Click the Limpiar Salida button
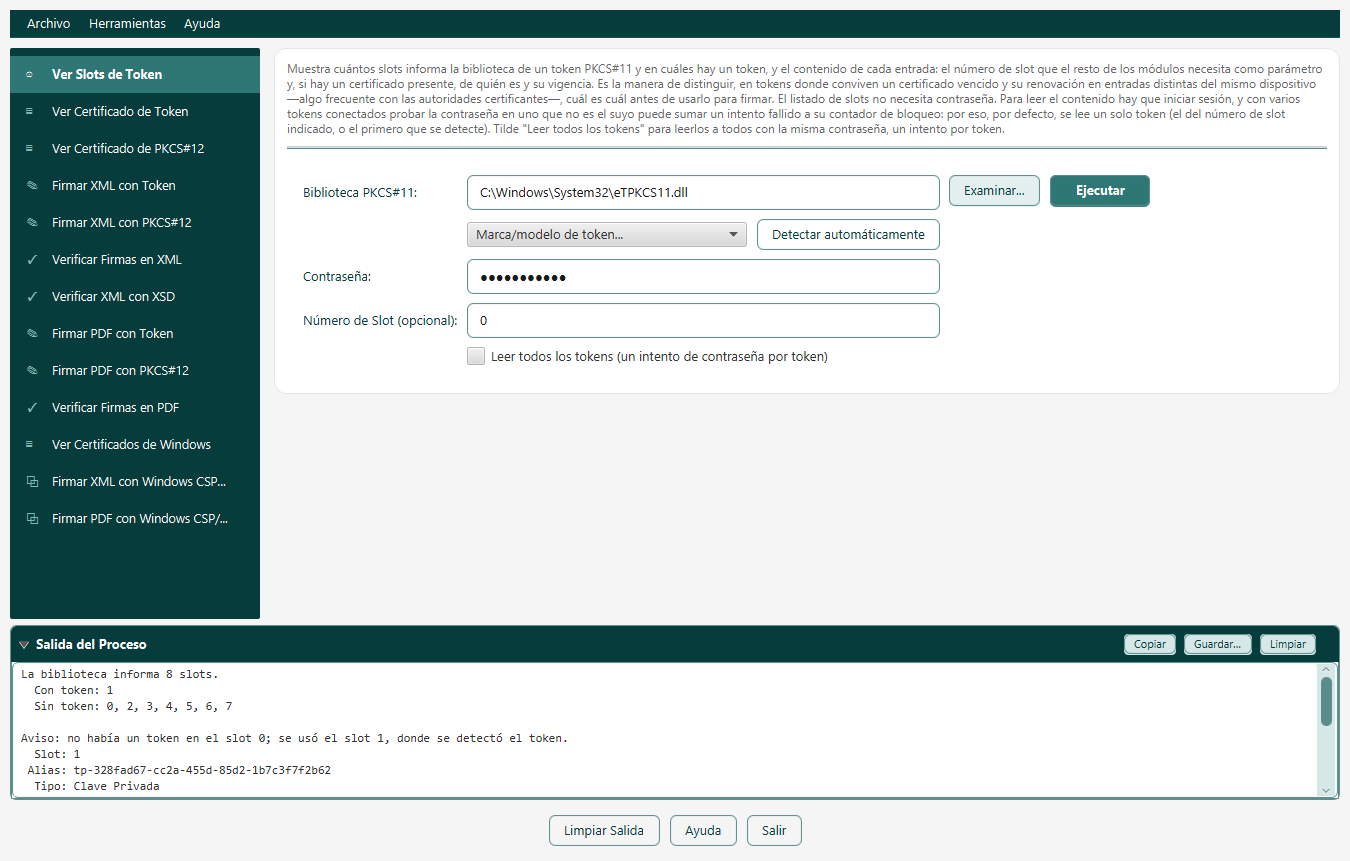Viewport: 1350px width, 861px height. pos(604,831)
